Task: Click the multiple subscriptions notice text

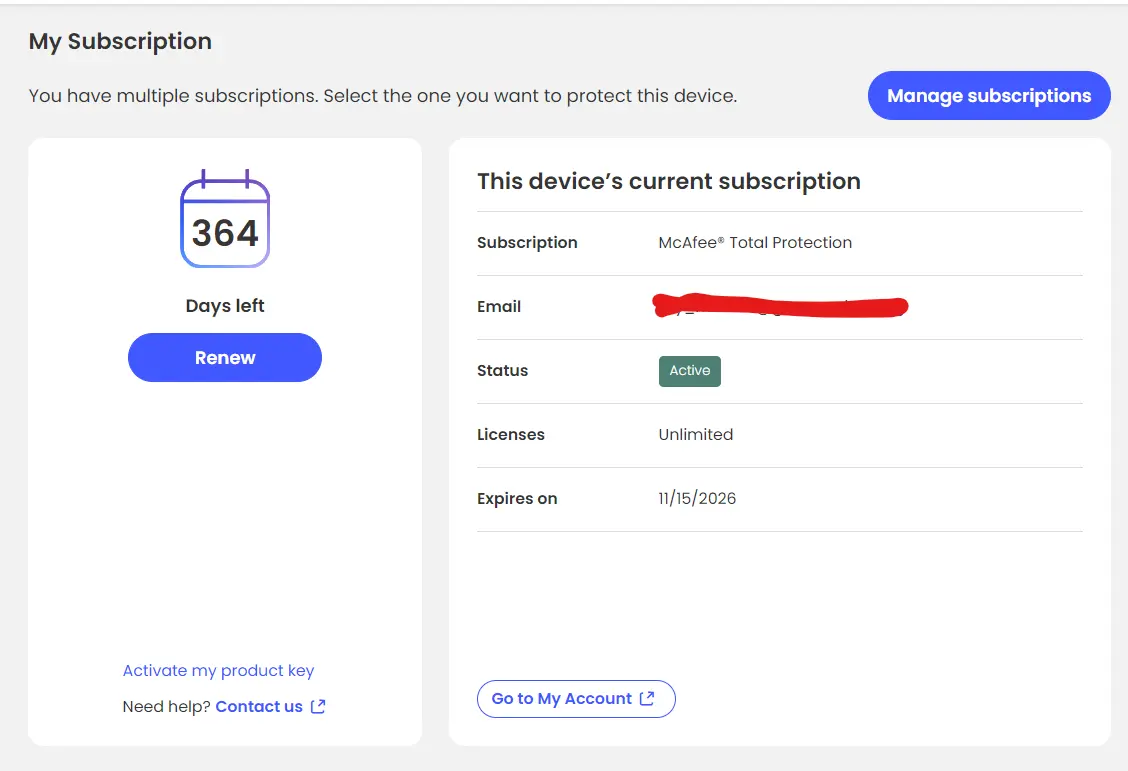Action: click(x=383, y=96)
